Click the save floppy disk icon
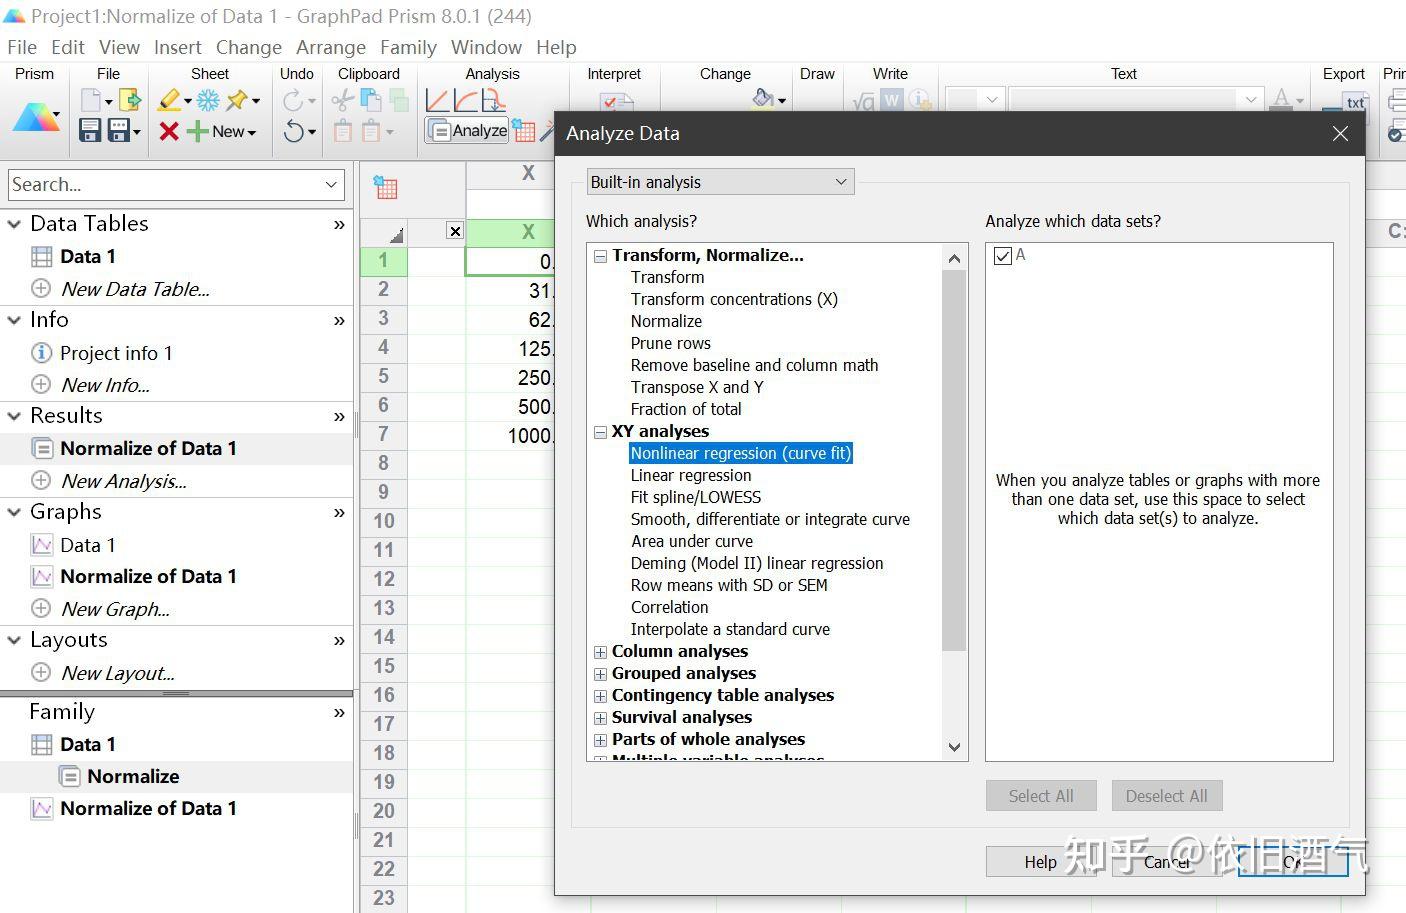The image size is (1406, 913). tap(90, 131)
